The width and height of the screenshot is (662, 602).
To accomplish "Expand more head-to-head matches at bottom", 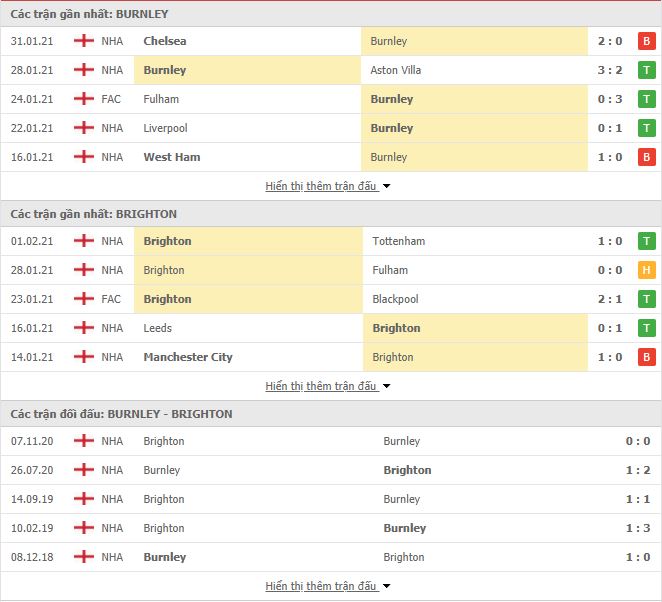I will click(328, 586).
